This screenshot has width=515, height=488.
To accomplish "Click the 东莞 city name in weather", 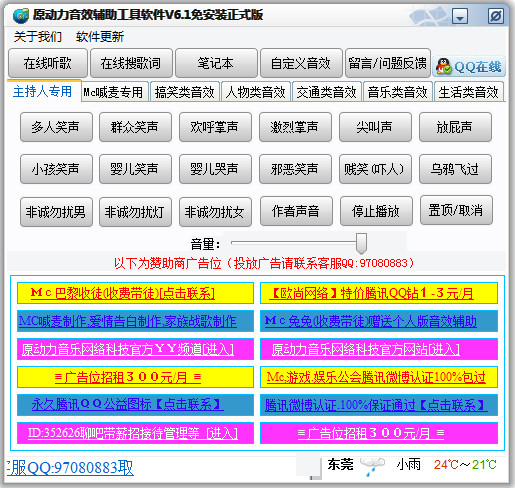I will 340,464.
